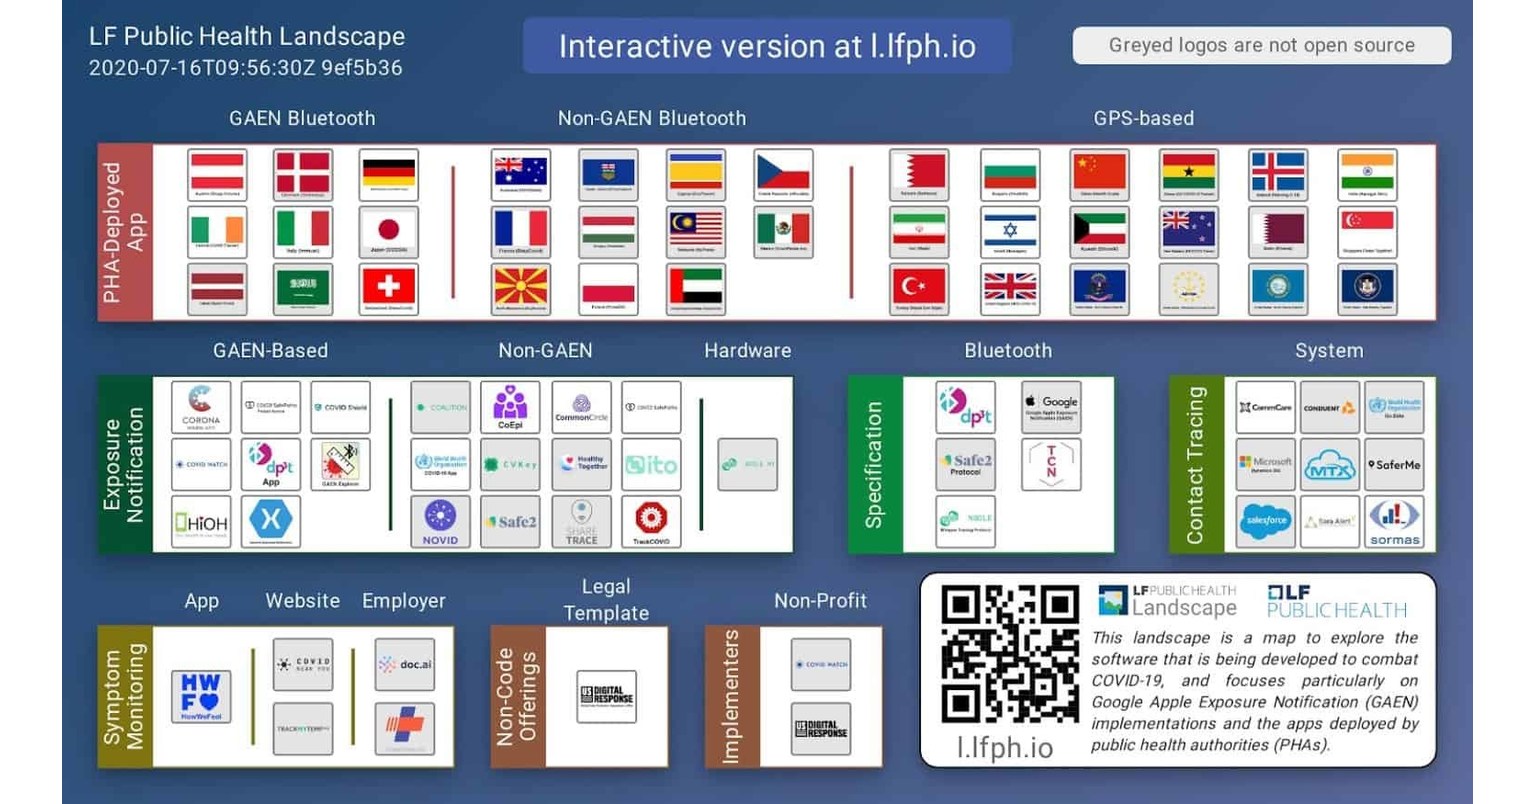Viewport: 1535px width, 804px height.
Task: Select the MTX cloud logo card
Action: tap(1330, 464)
